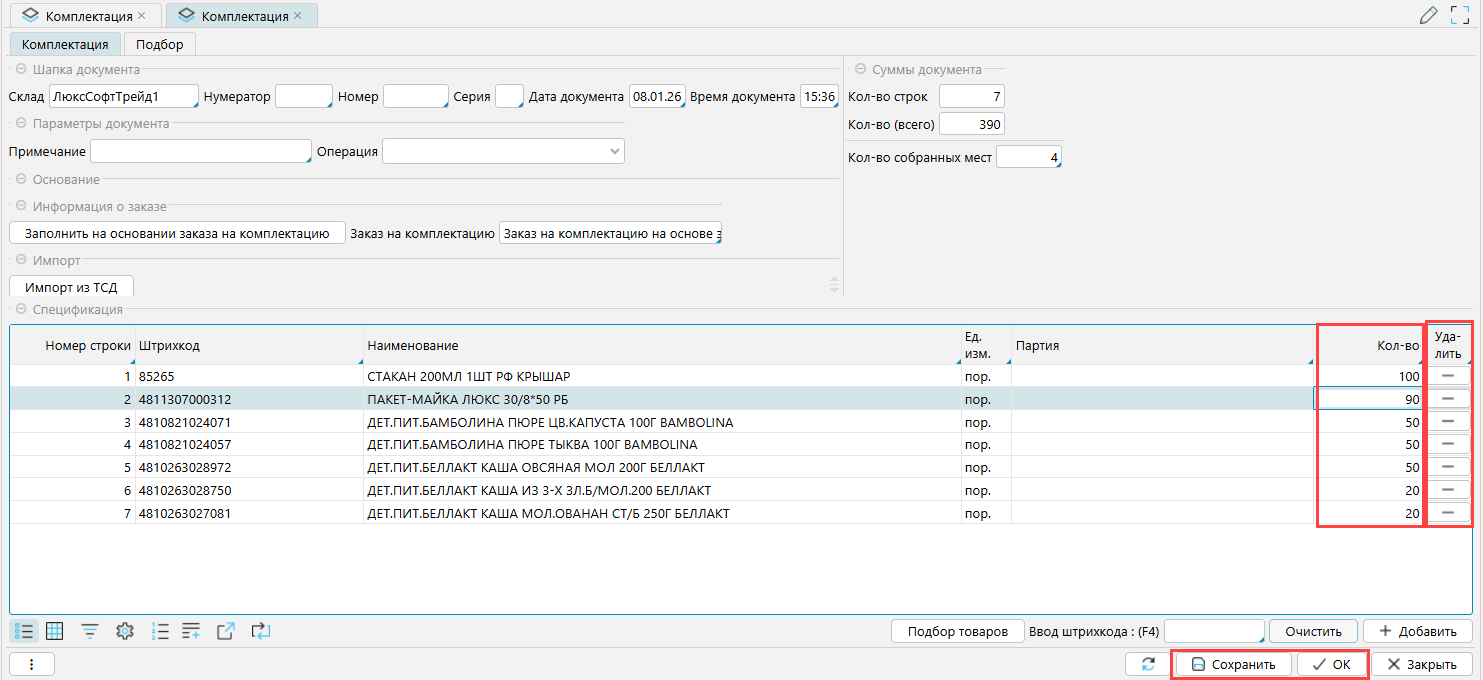1483x680 pixels.
Task: Open the filter icon in specification toolbar
Action: tap(90, 631)
